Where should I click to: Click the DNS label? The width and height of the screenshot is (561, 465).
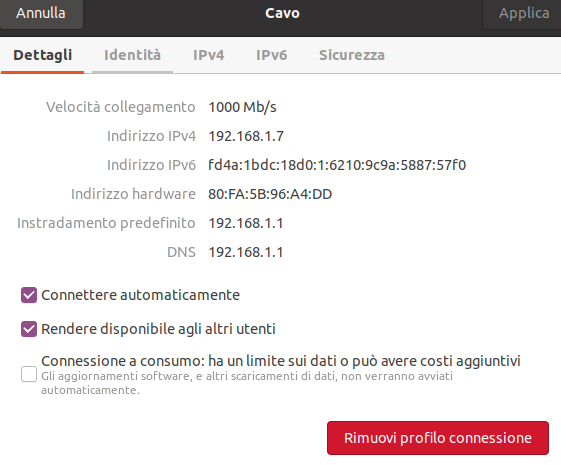click(181, 252)
